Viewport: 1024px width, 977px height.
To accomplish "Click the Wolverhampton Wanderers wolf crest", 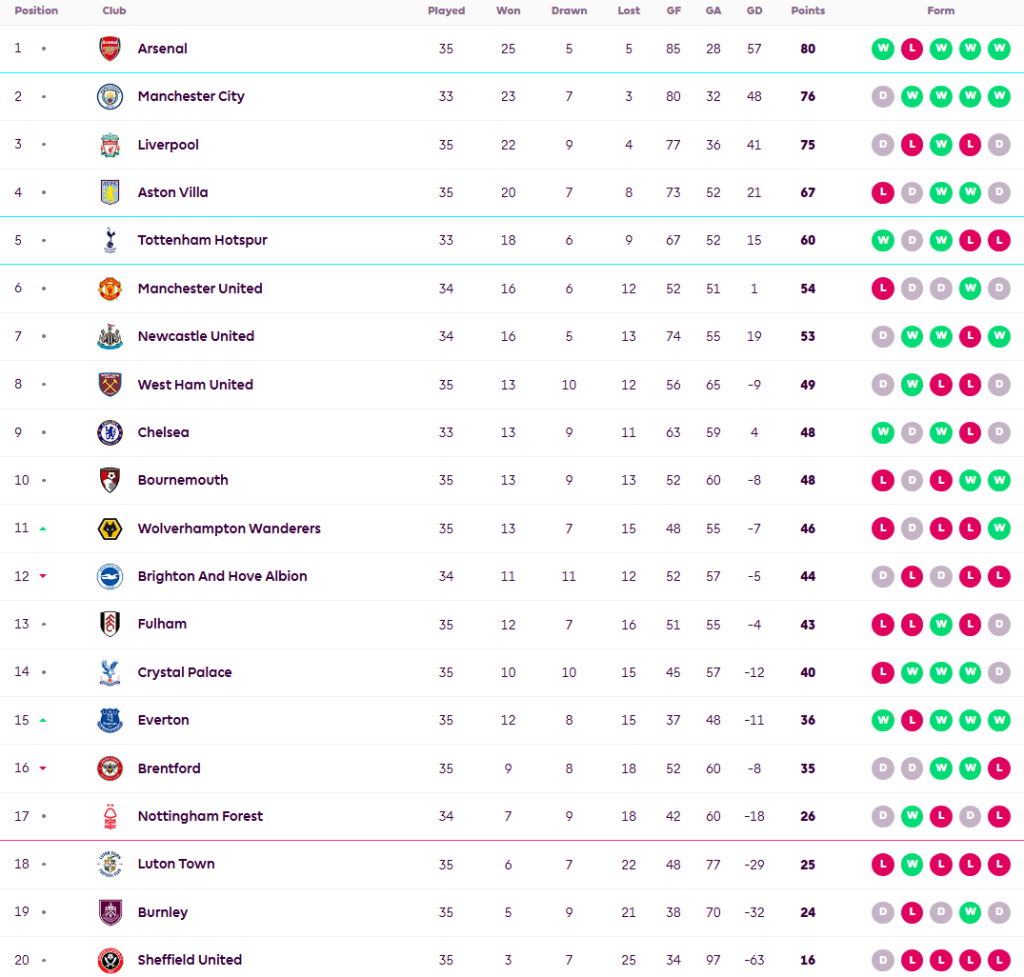I will coord(110,529).
